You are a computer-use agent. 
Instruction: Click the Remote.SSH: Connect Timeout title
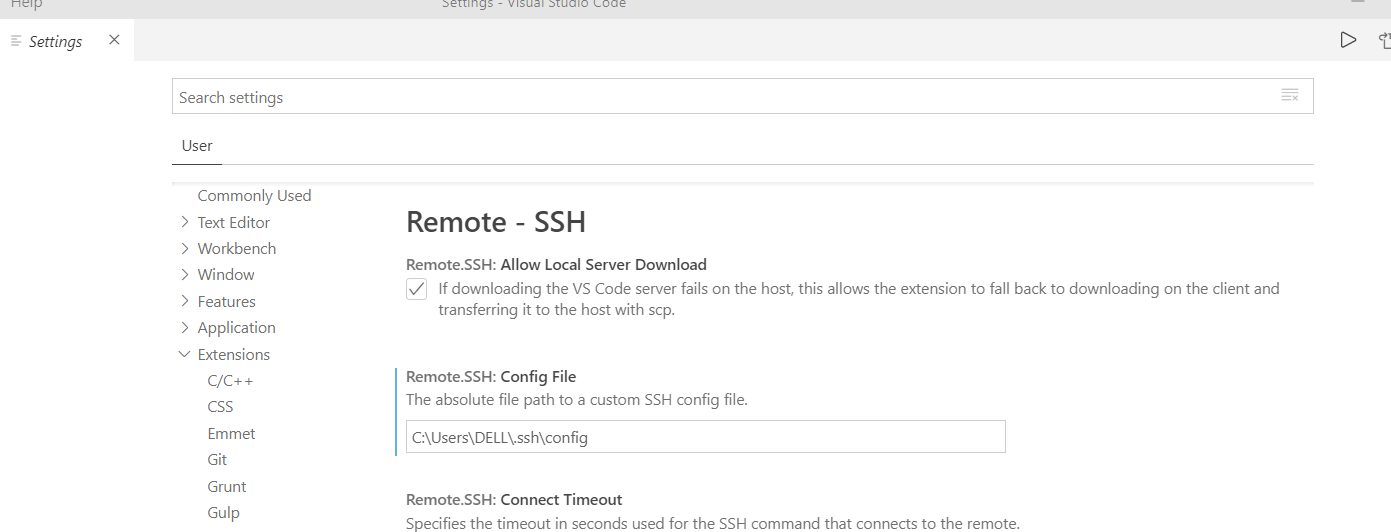point(514,499)
